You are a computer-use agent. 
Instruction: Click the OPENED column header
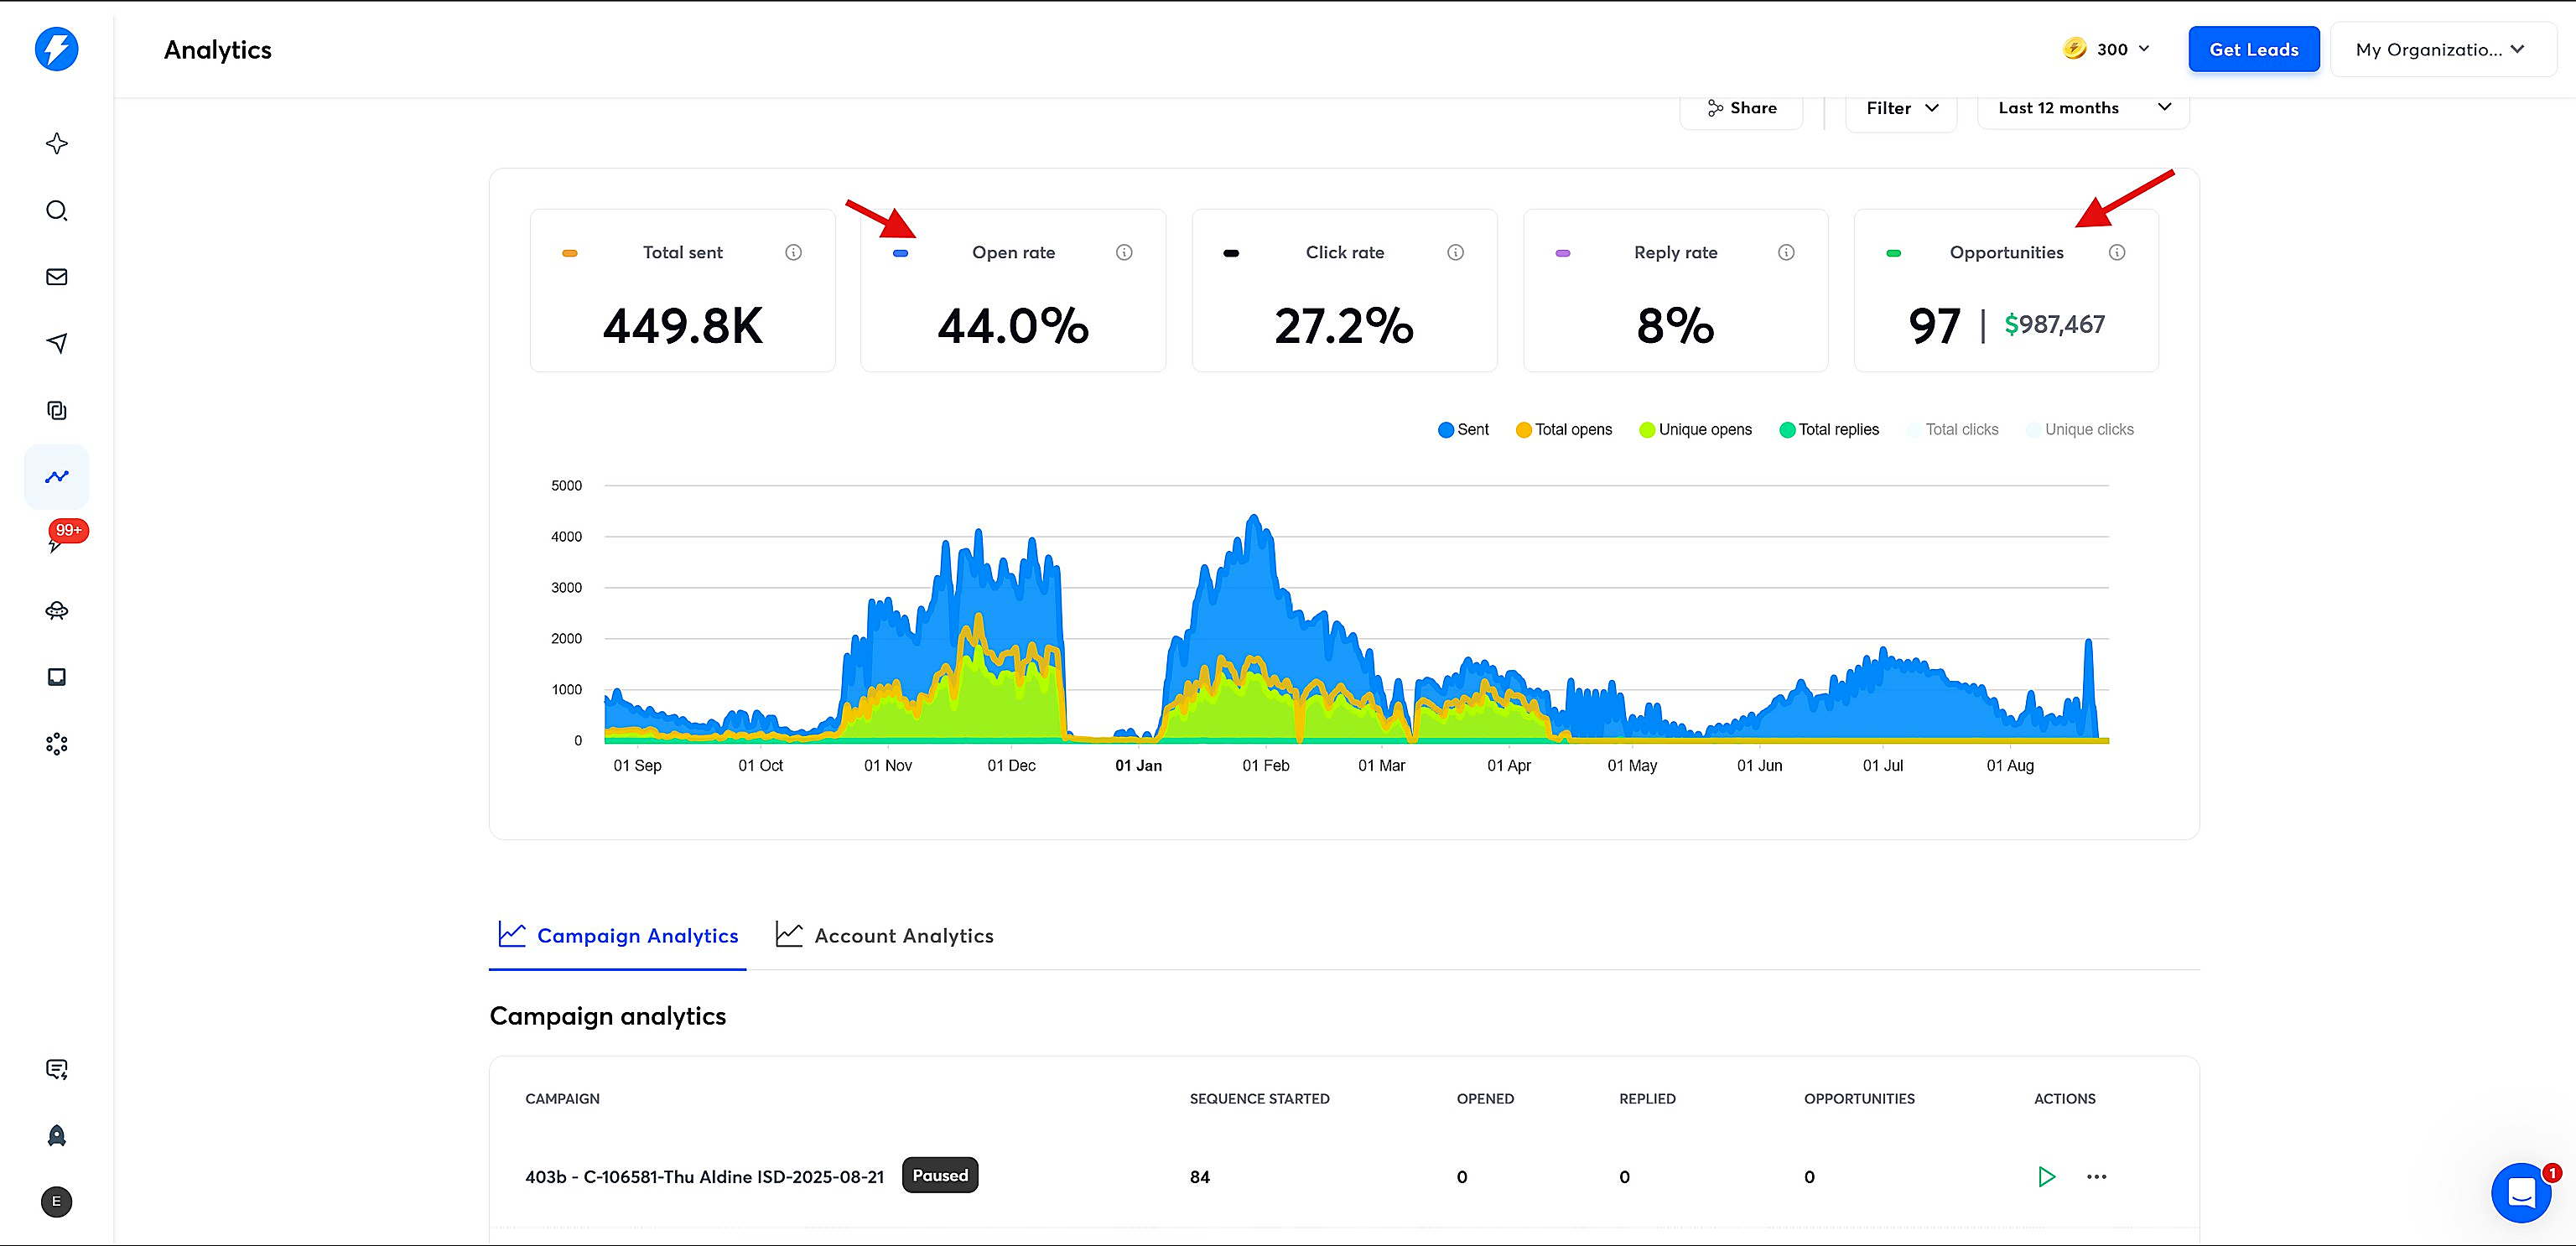point(1485,1098)
